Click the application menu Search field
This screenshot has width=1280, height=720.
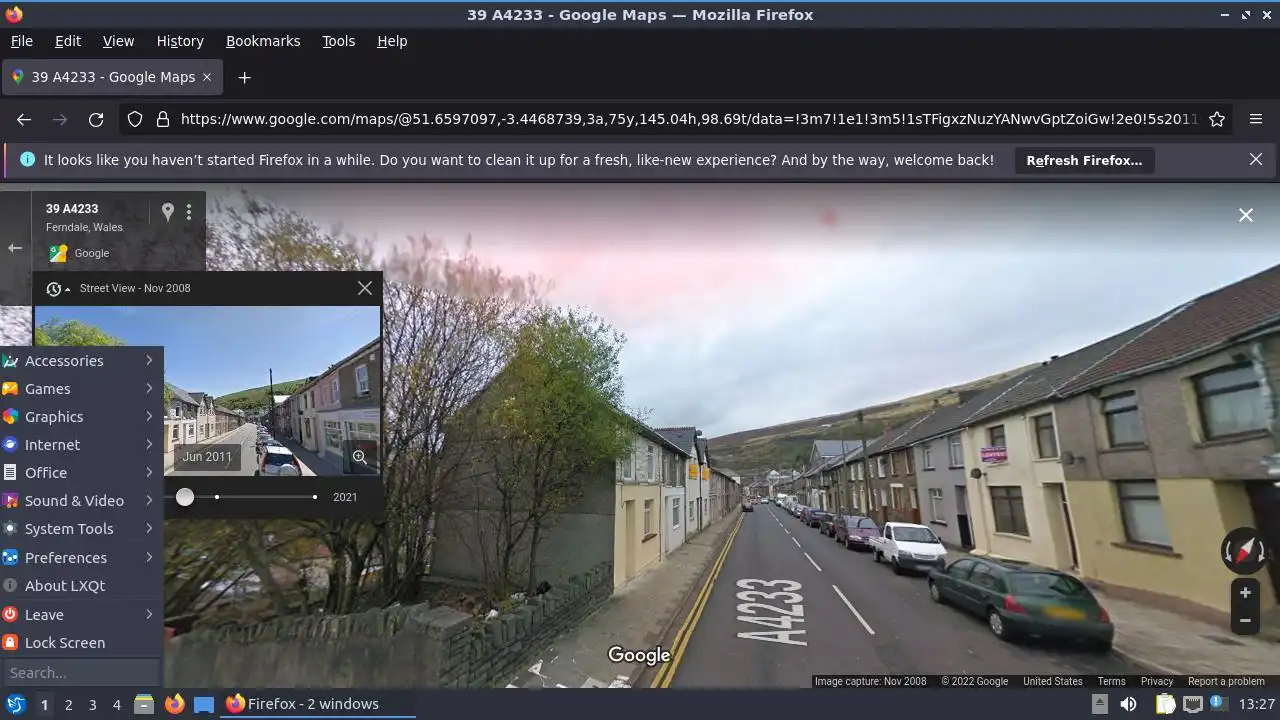(81, 673)
